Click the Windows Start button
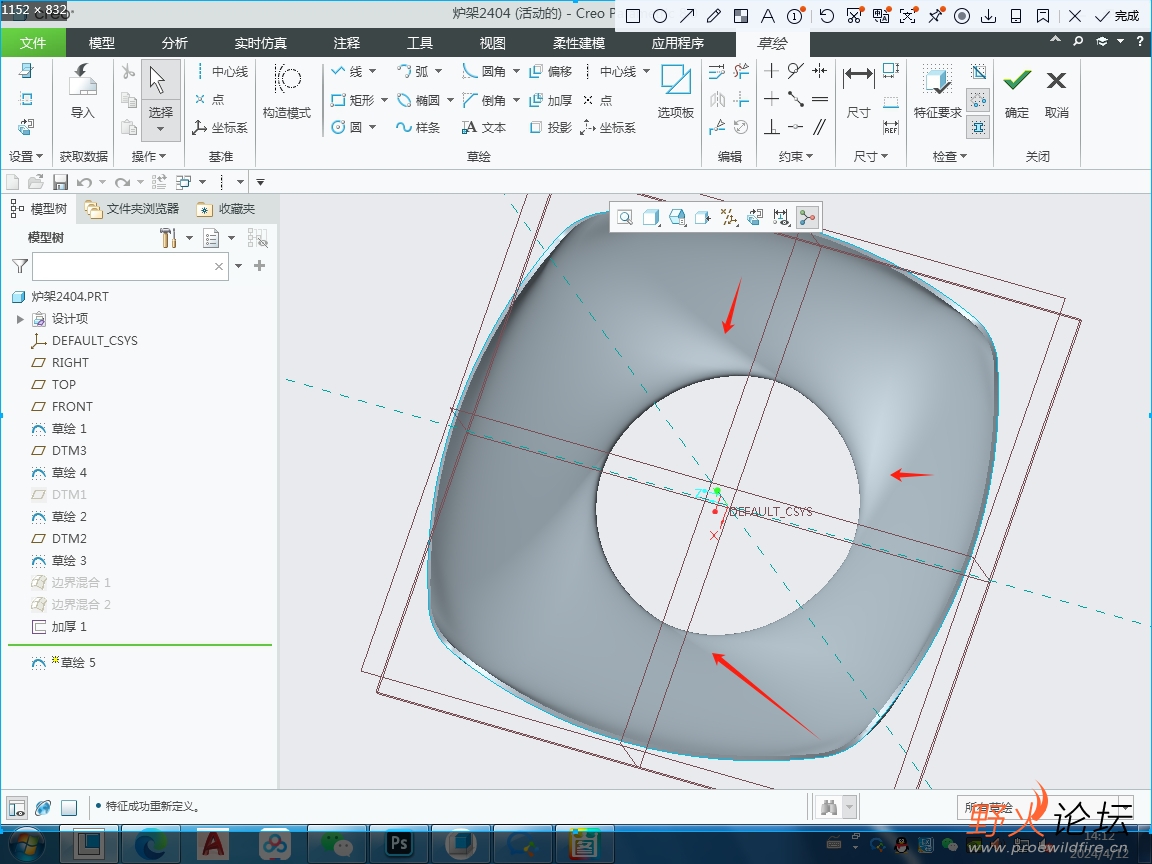The image size is (1152, 864). 26,845
